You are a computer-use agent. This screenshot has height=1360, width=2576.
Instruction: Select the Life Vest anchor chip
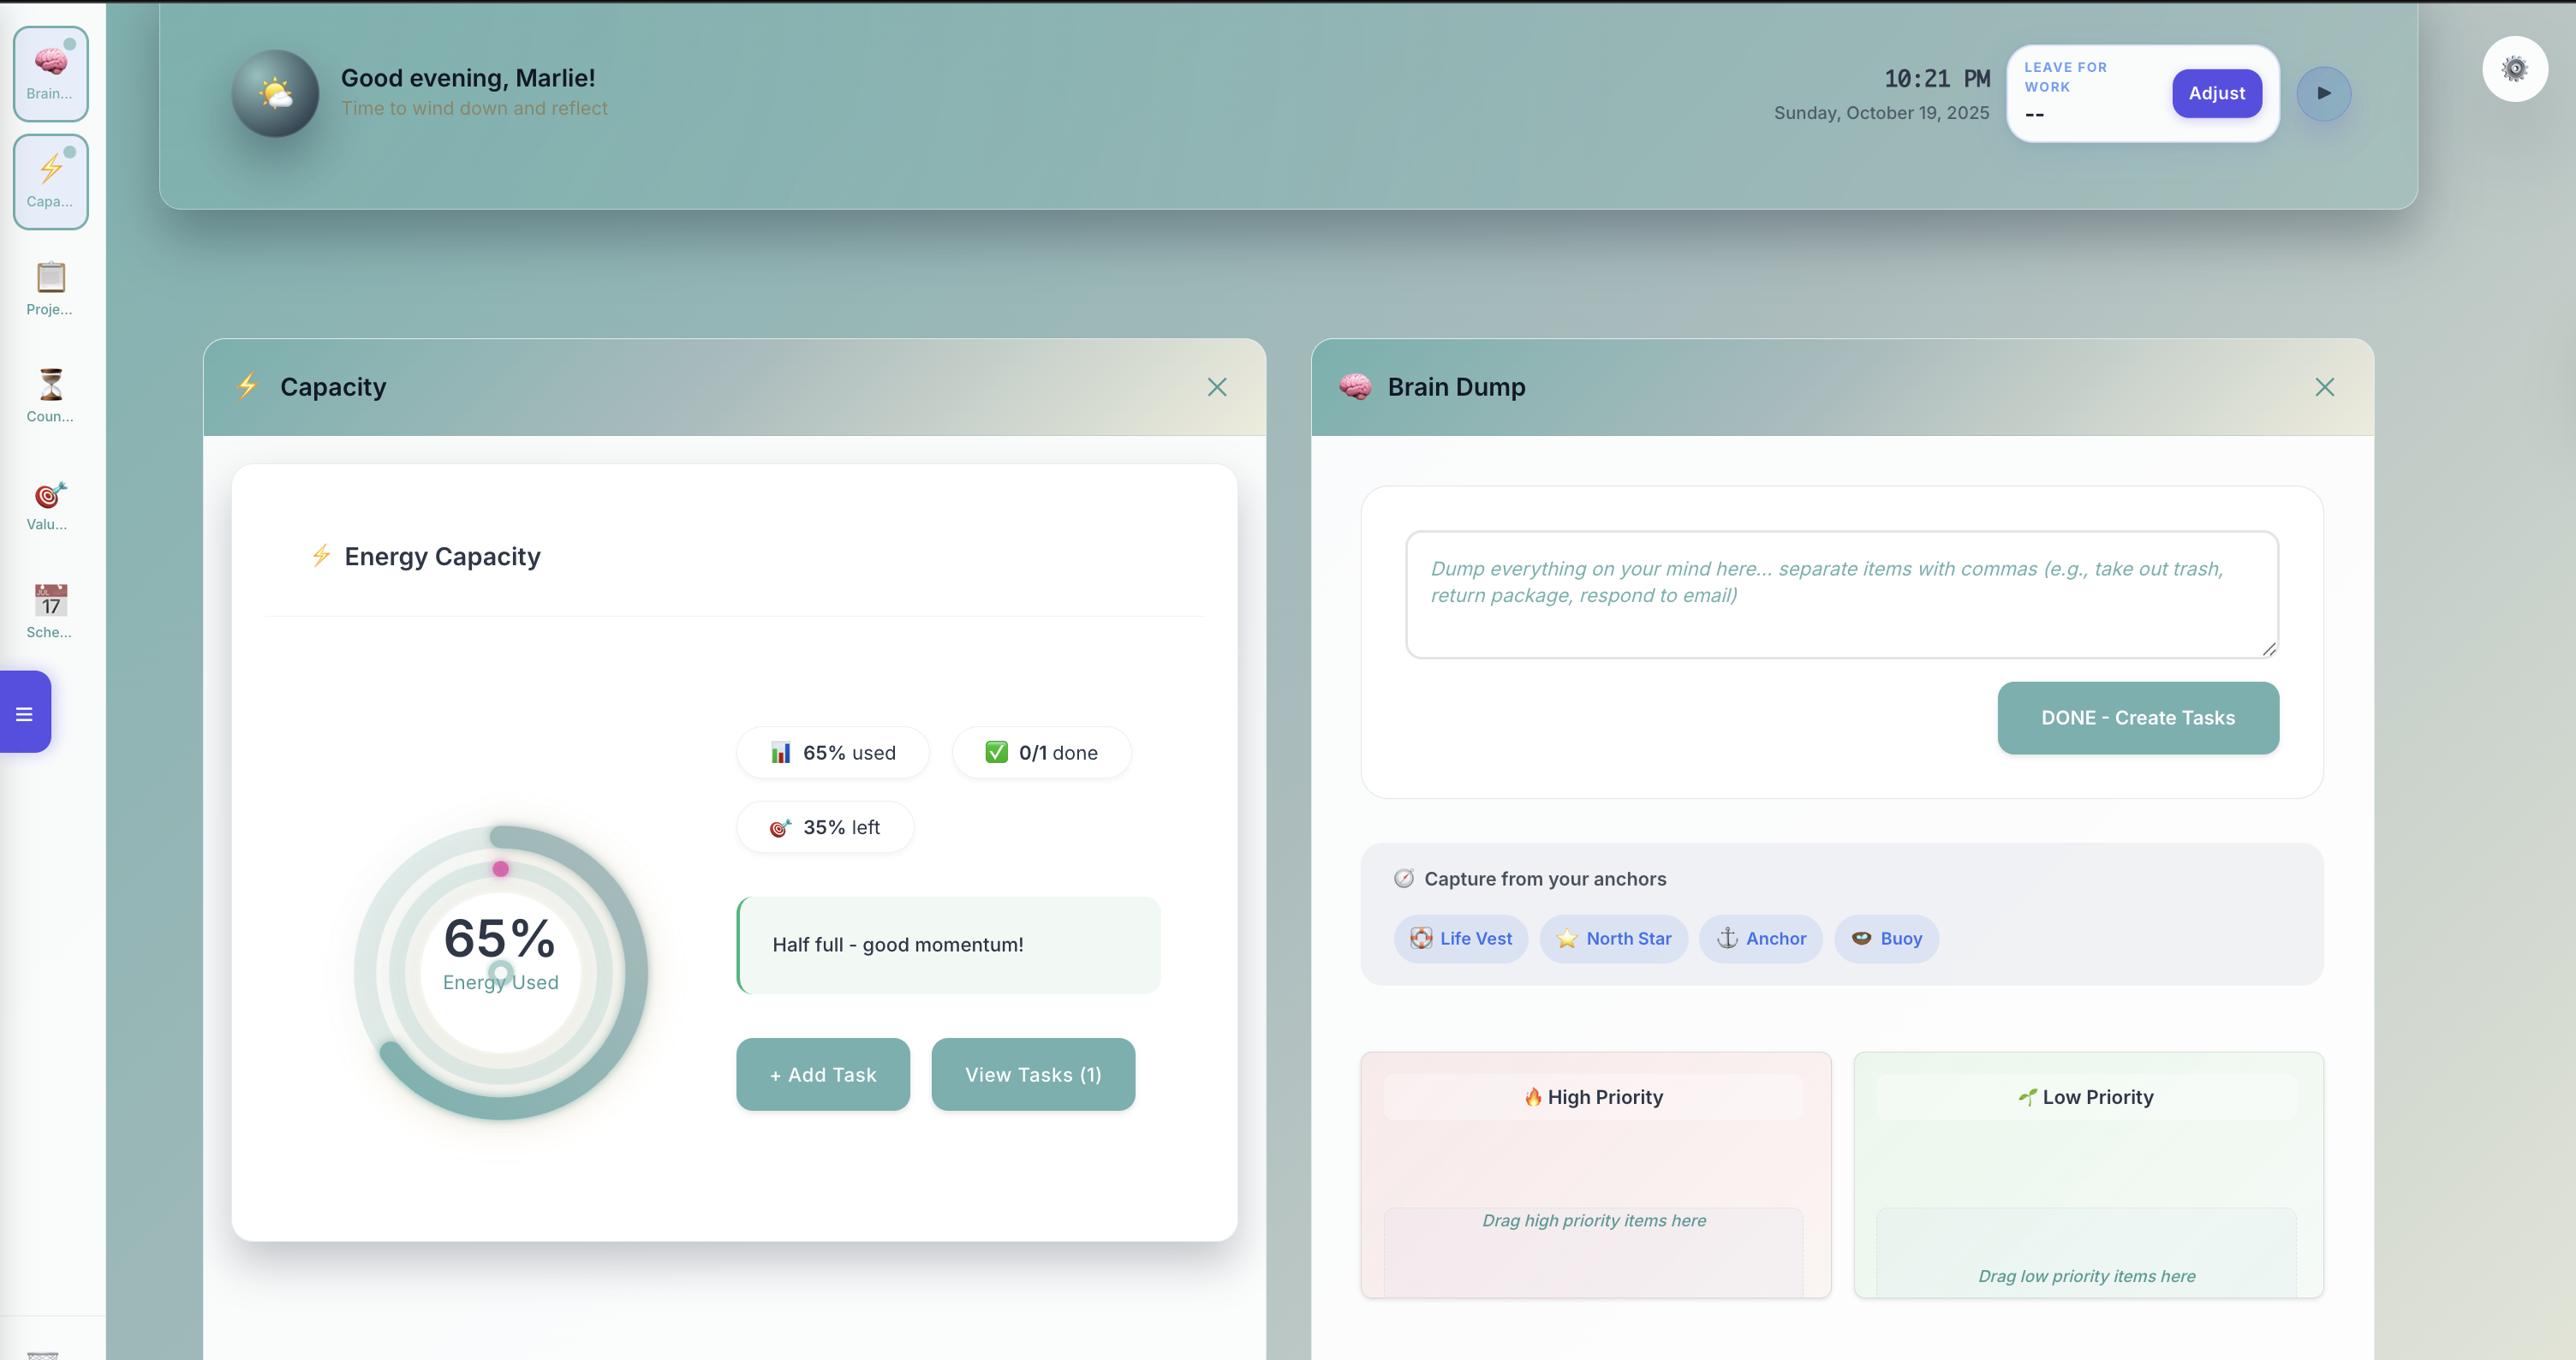(1460, 938)
